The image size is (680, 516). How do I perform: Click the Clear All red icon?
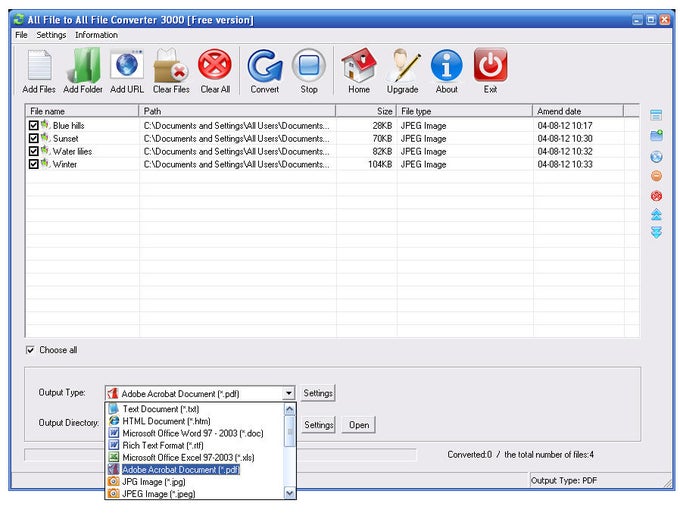pyautogui.click(x=215, y=65)
